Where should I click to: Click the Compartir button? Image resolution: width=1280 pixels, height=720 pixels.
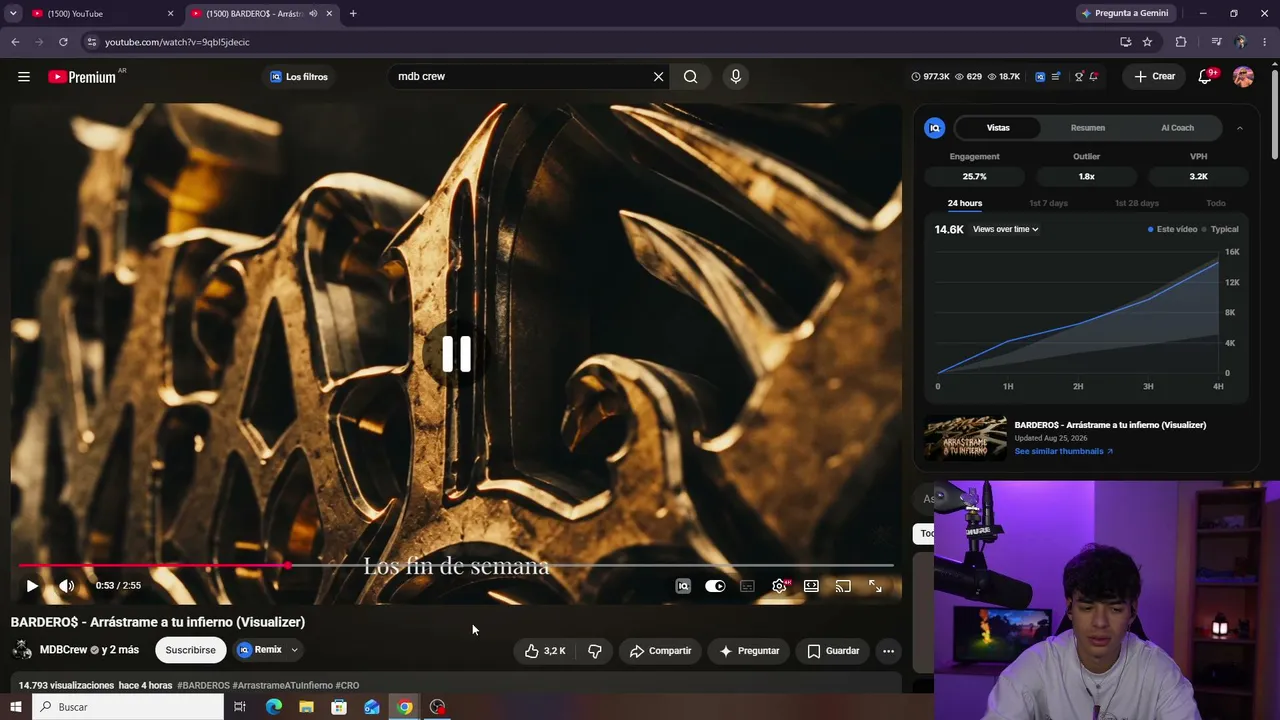(660, 651)
